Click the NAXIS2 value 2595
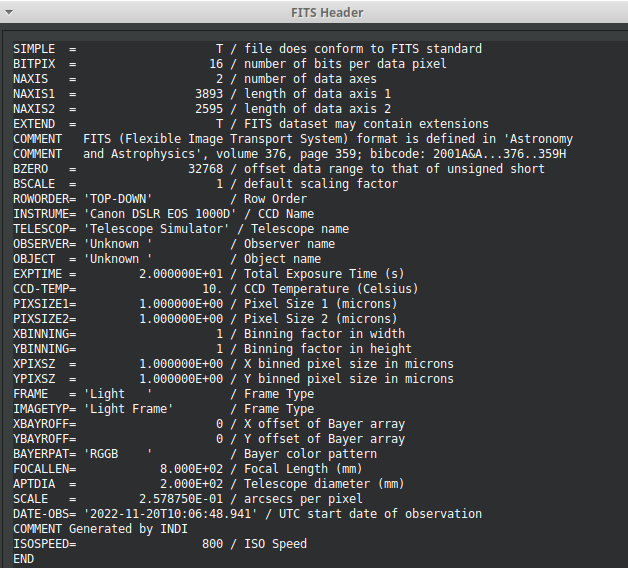 (208, 109)
